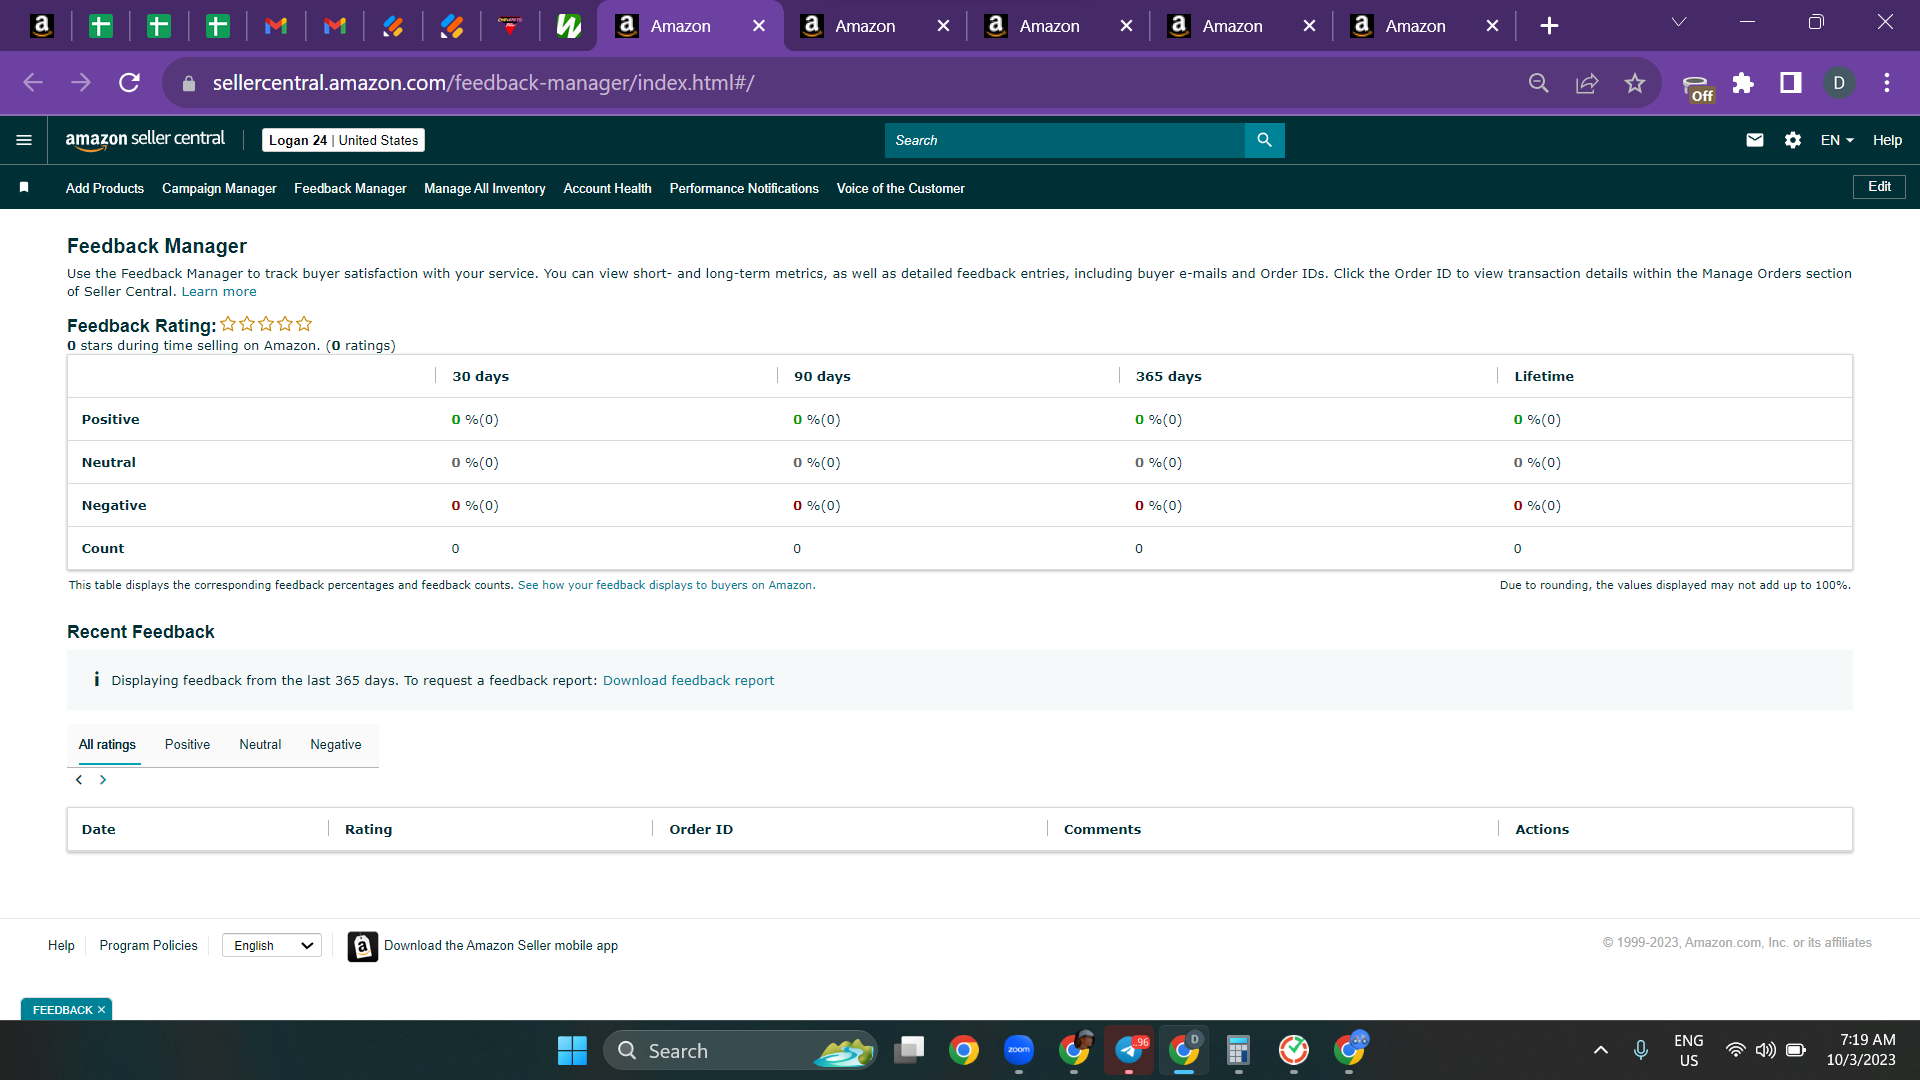Click the extension icon labeled Off

pos(1696,88)
